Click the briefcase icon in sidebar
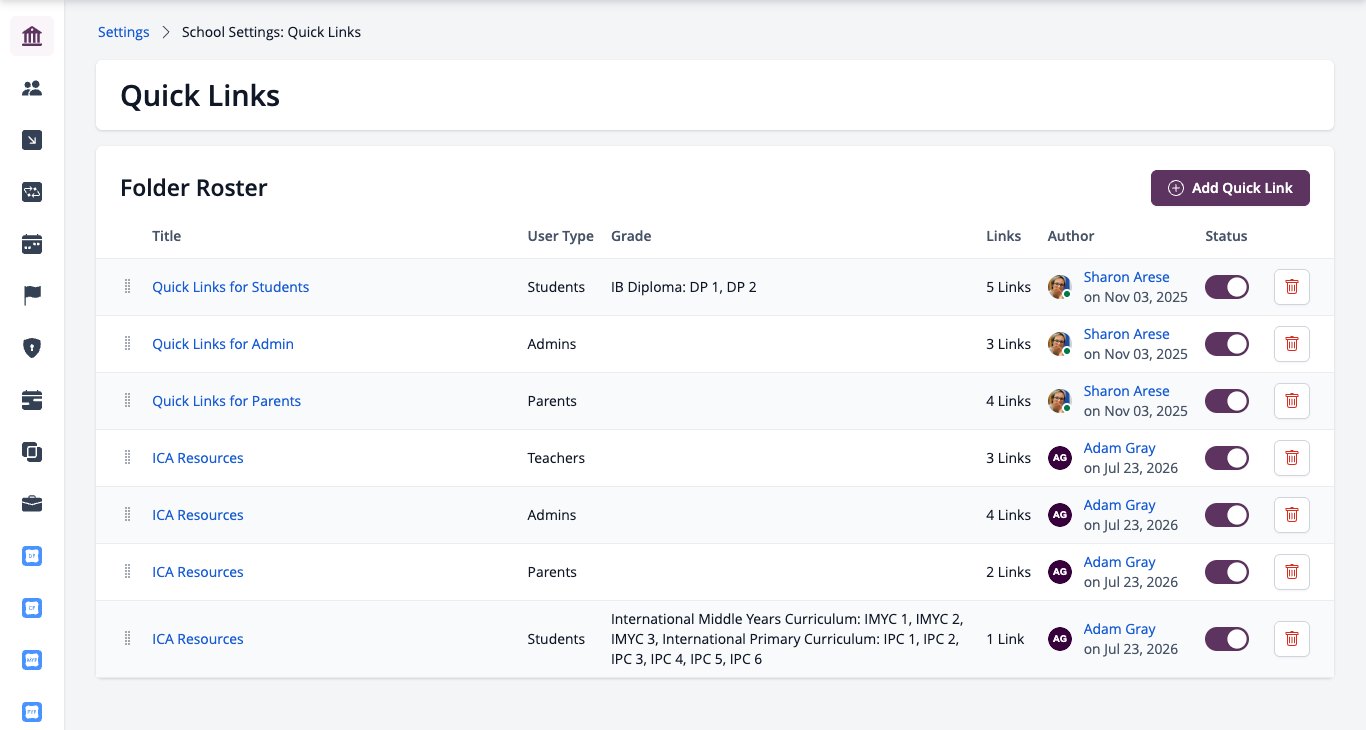 (32, 504)
